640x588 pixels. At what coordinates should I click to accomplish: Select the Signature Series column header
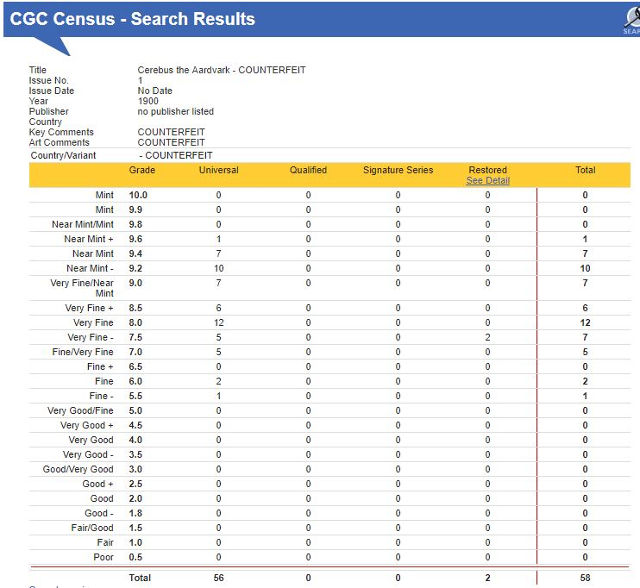coord(398,170)
